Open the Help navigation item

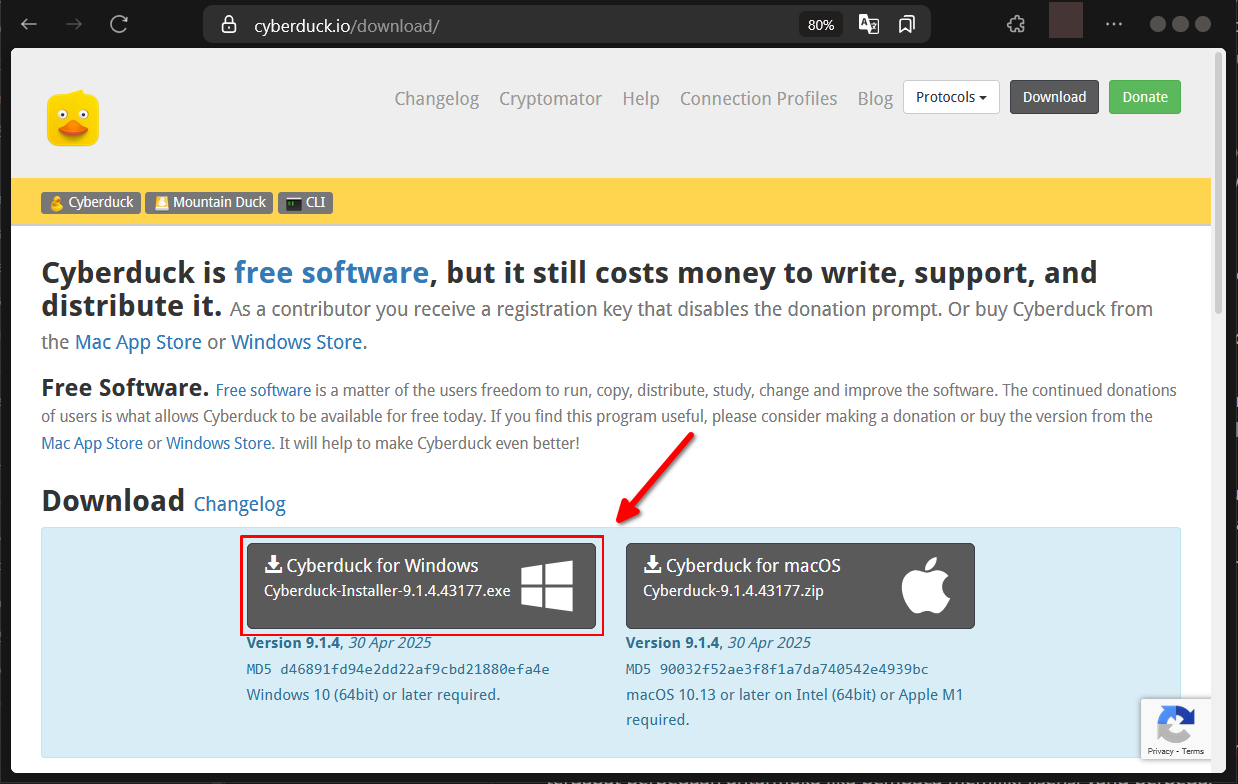641,98
